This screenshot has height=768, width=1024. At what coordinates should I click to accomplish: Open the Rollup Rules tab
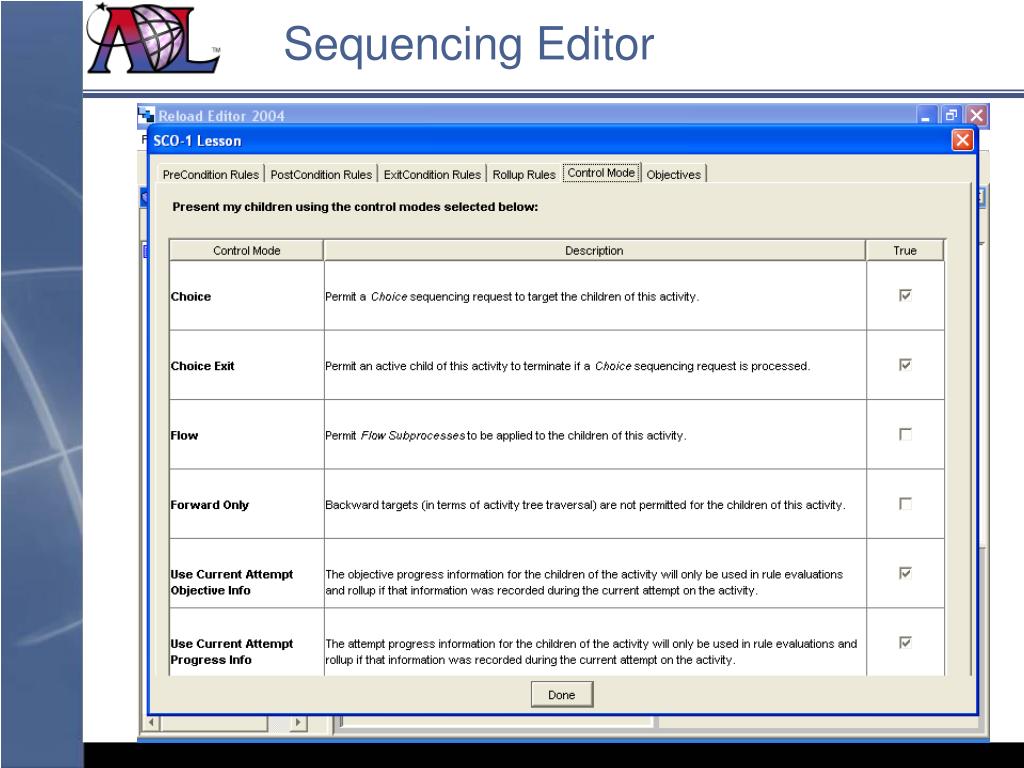524,174
